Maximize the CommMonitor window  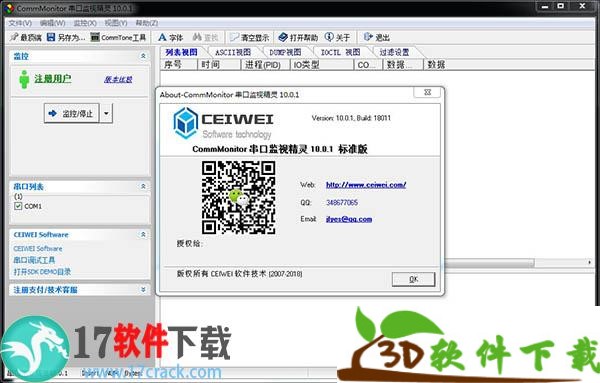[561, 6]
